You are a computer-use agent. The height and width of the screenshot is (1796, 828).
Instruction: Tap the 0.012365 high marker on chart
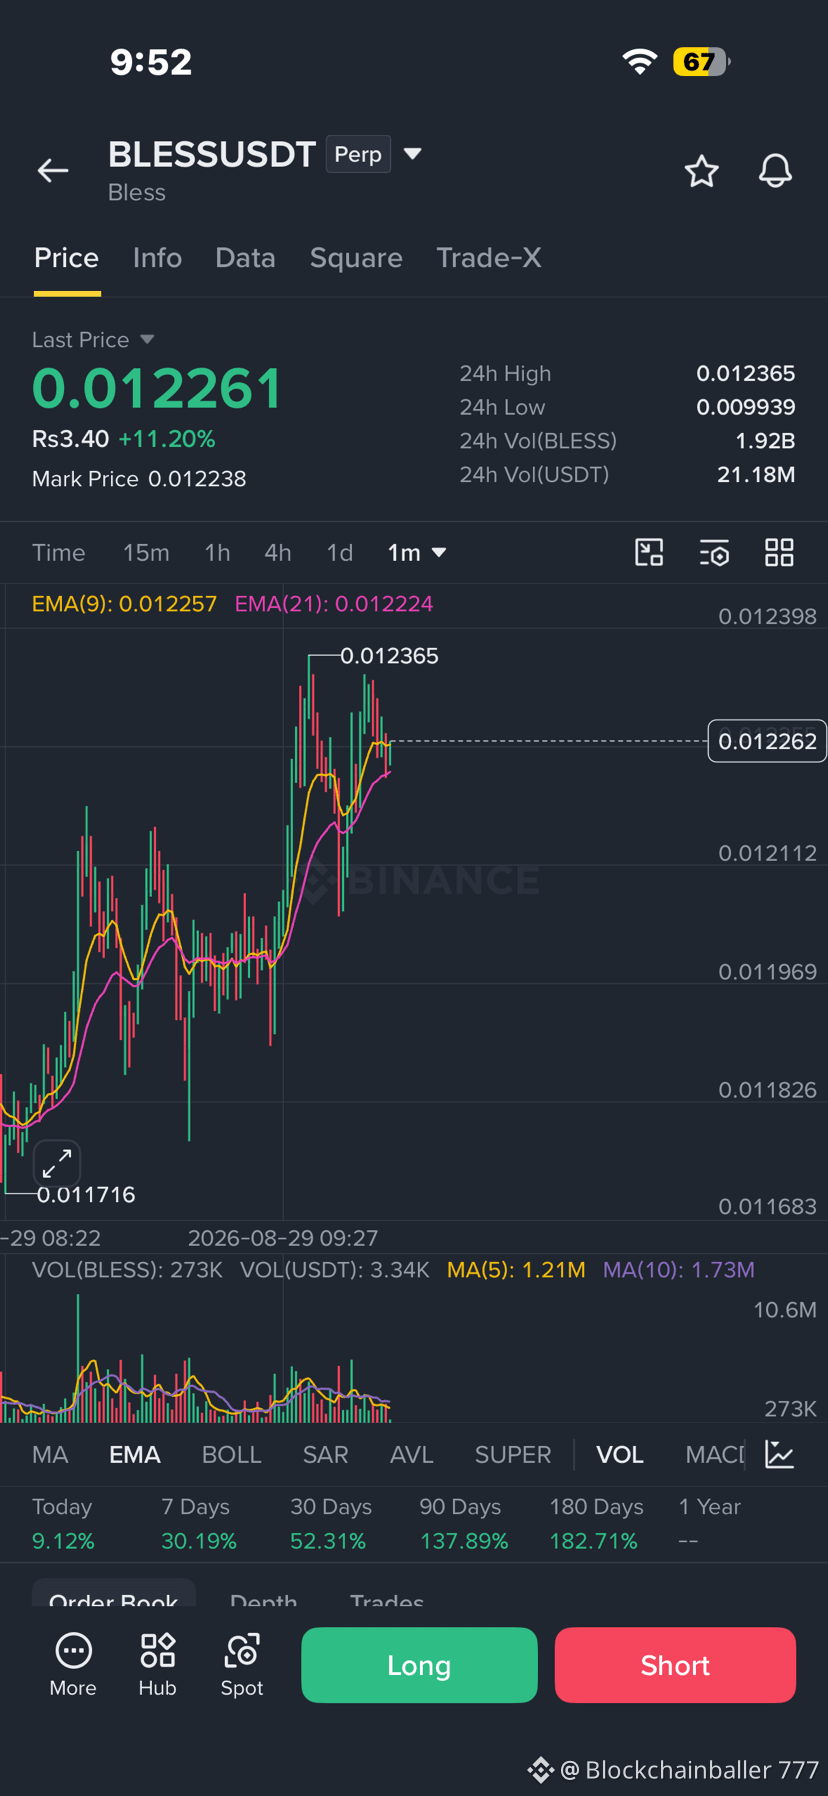point(389,656)
